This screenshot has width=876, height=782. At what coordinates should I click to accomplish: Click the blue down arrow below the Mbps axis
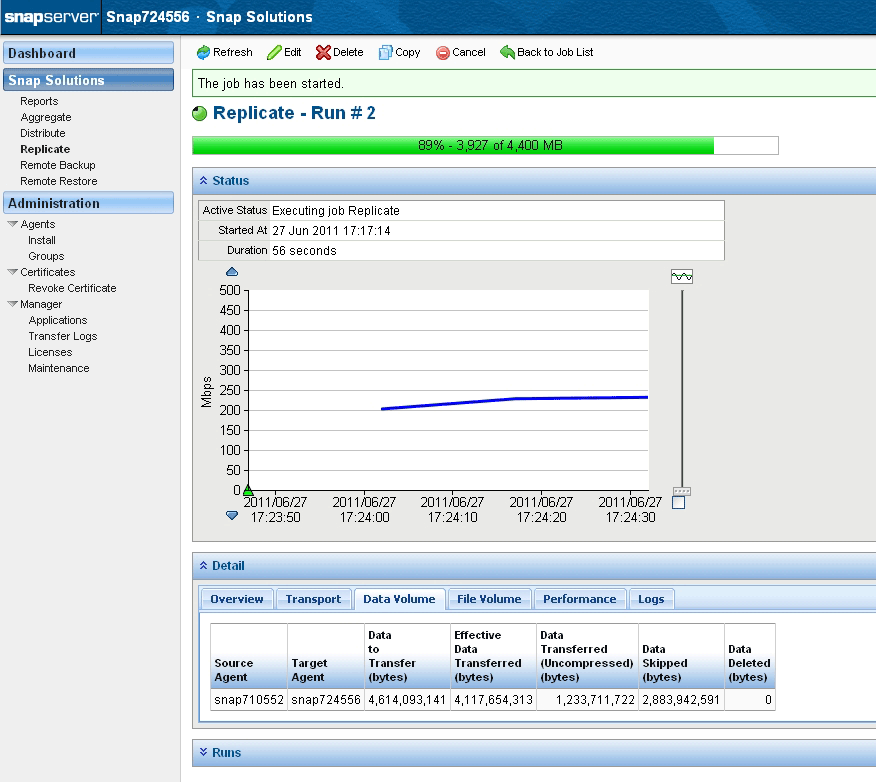coord(232,515)
